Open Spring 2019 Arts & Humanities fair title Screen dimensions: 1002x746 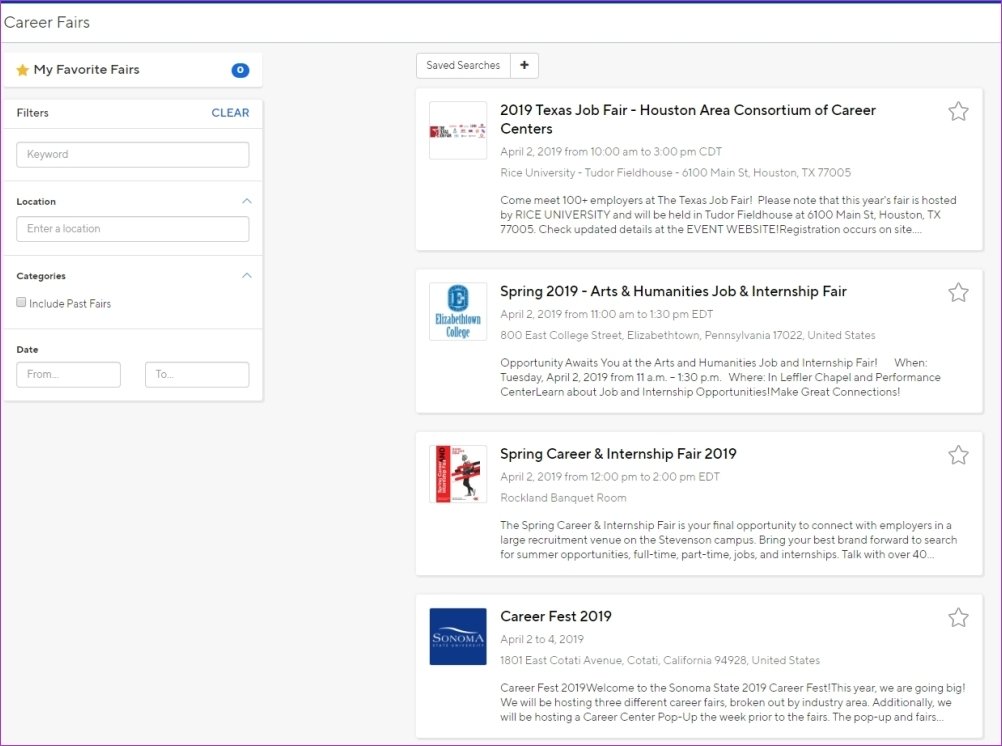(x=673, y=291)
